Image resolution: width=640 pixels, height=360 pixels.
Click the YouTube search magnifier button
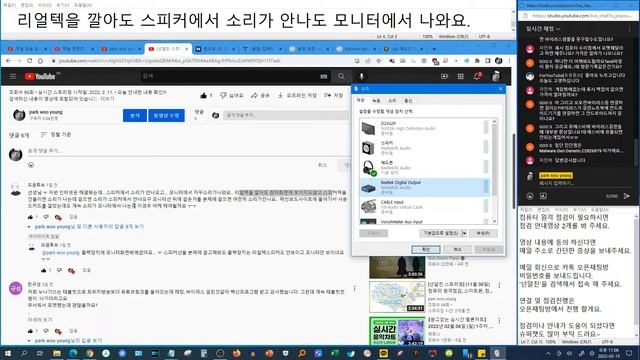pyautogui.click(x=341, y=76)
